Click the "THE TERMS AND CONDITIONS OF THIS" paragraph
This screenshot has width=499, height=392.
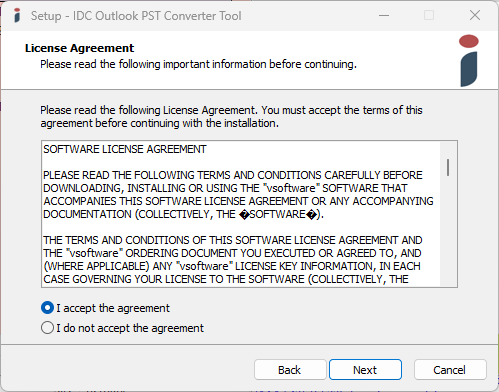point(232,260)
